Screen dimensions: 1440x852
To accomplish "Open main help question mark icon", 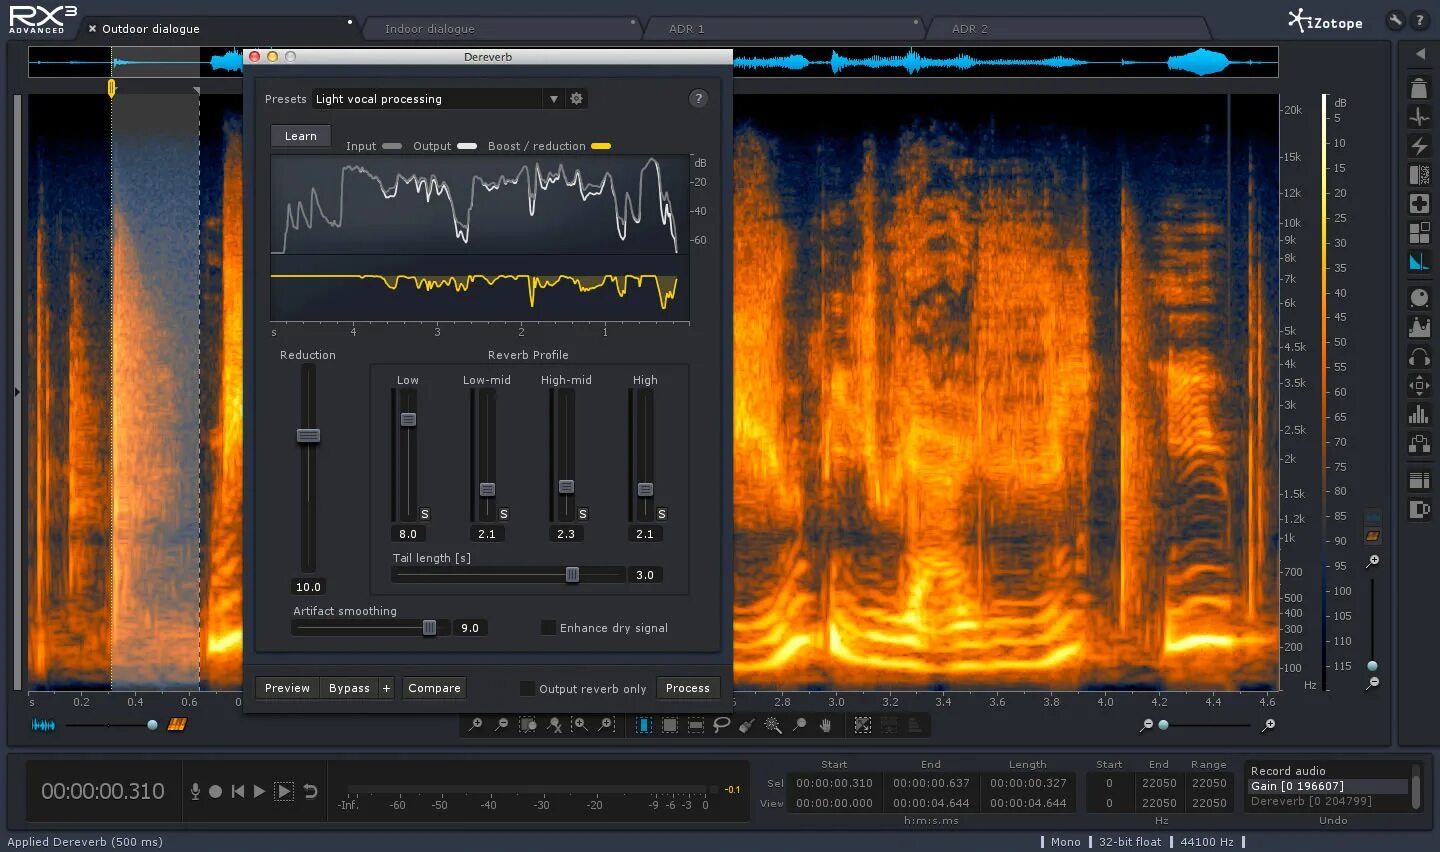I will pos(1419,20).
